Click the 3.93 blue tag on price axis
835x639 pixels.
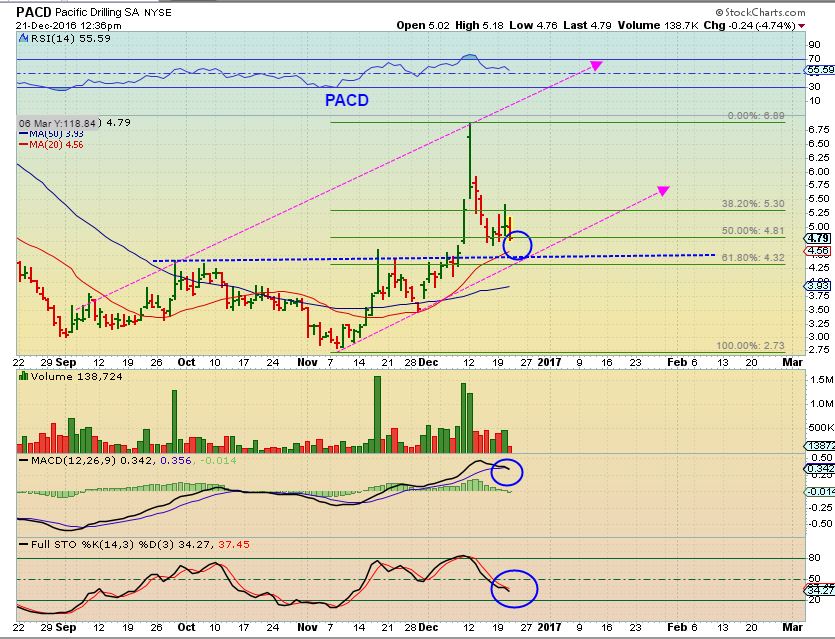click(818, 286)
